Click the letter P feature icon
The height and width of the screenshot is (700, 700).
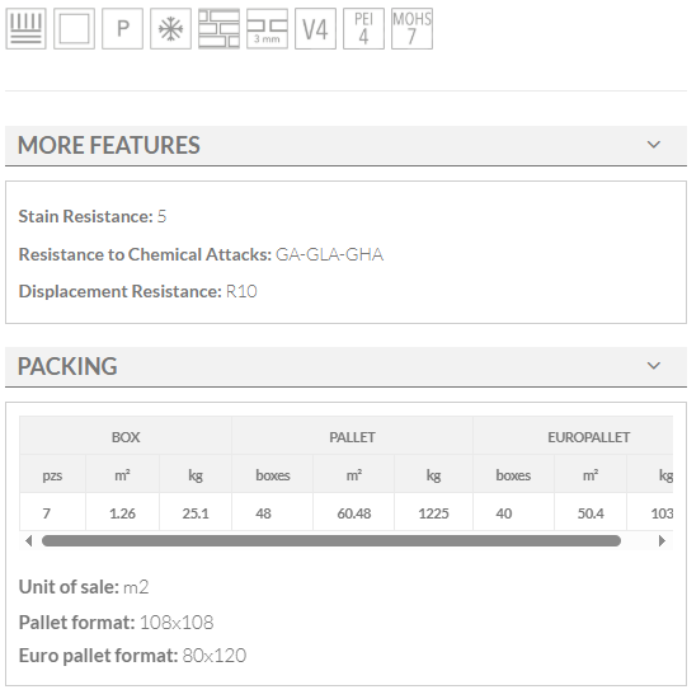[123, 29]
